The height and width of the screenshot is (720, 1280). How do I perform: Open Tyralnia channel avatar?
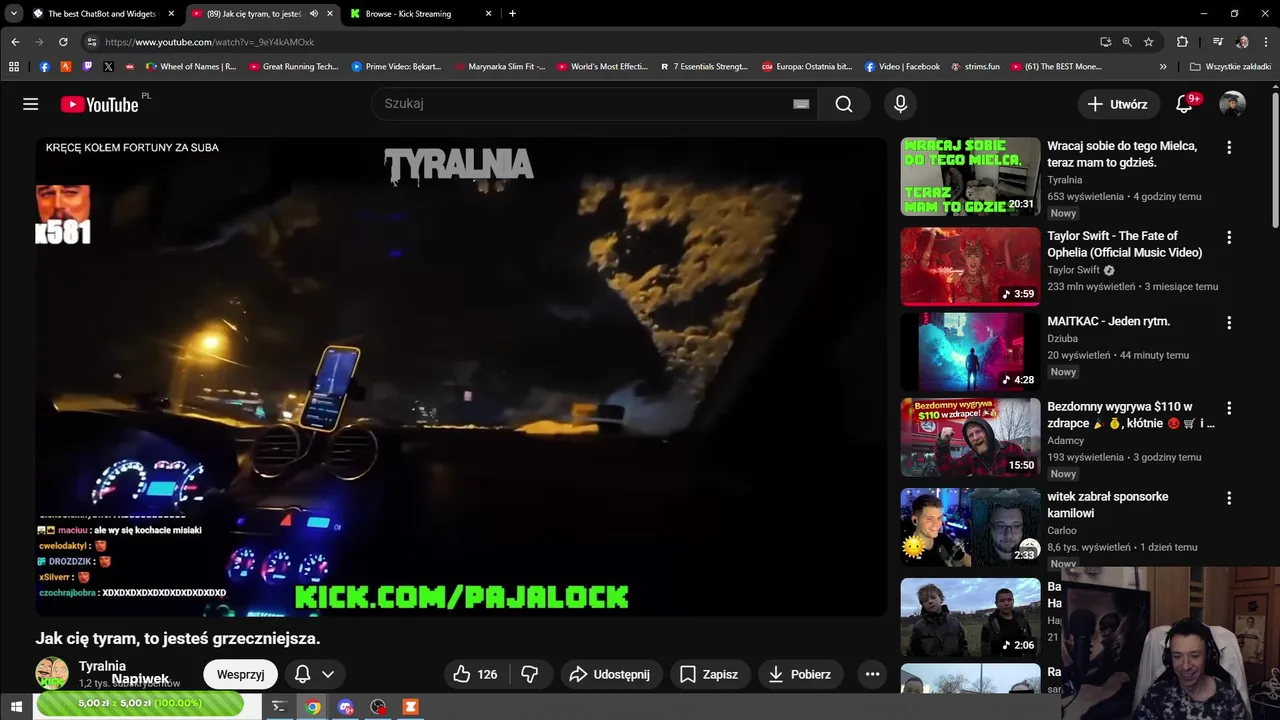pyautogui.click(x=52, y=674)
